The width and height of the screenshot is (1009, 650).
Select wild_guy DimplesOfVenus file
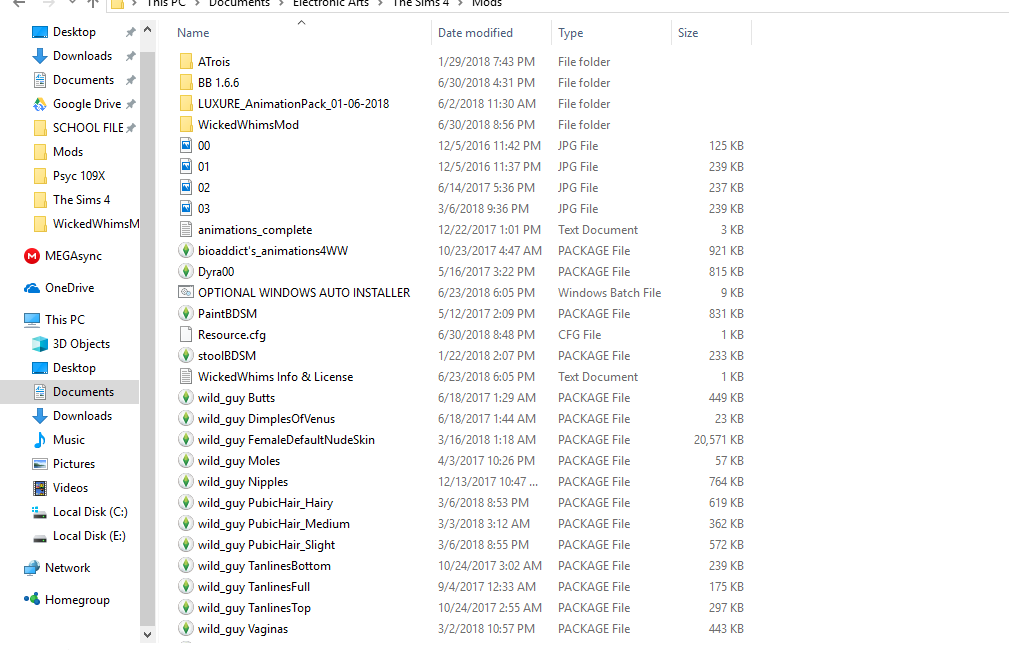click(266, 419)
